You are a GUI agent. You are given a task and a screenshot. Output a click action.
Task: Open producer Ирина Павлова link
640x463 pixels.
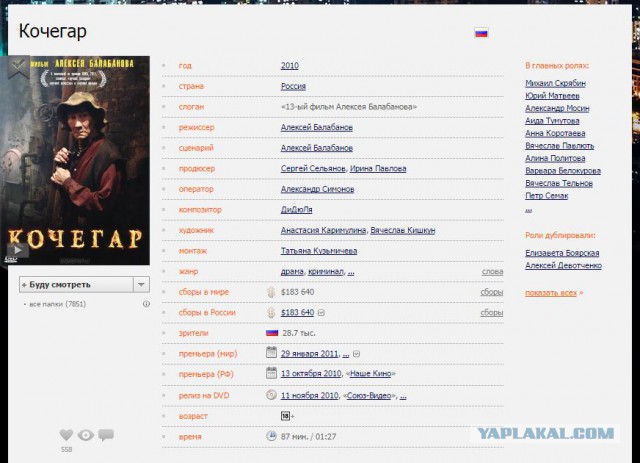tap(378, 169)
